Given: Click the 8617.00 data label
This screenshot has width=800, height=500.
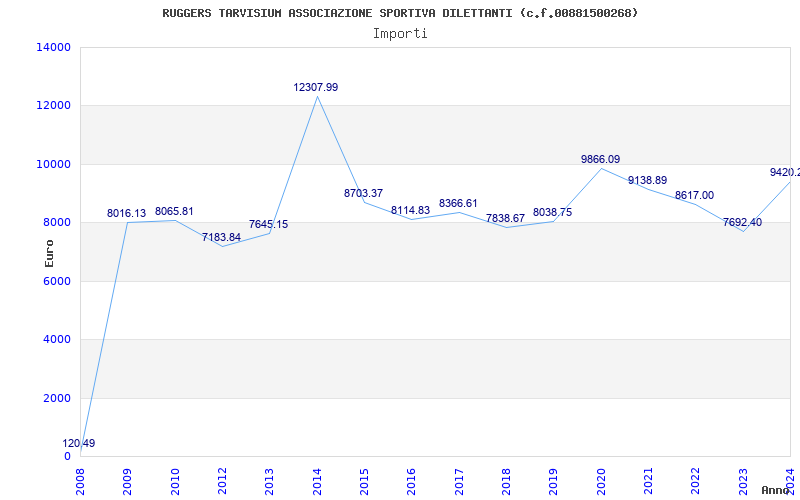Looking at the screenshot, I should pyautogui.click(x=694, y=196).
